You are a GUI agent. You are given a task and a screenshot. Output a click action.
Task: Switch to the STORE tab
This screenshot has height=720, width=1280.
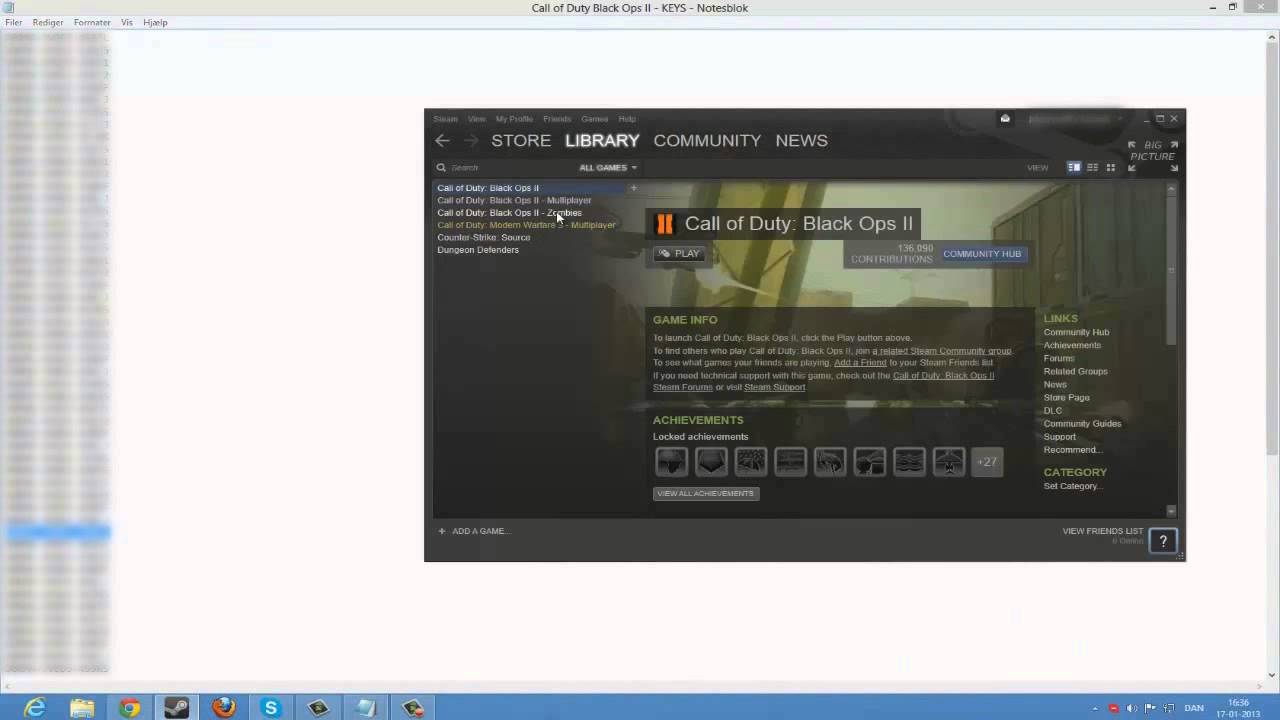[521, 141]
